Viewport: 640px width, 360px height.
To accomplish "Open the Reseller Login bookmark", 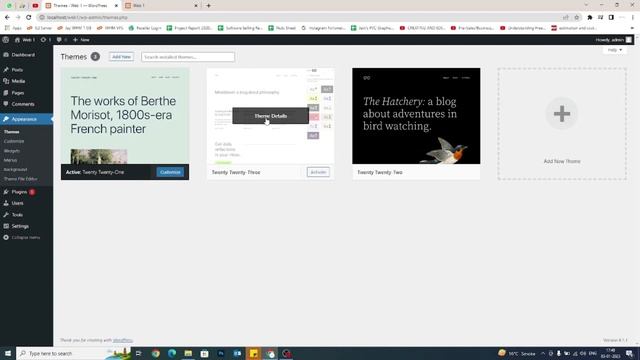I will 144,28.
